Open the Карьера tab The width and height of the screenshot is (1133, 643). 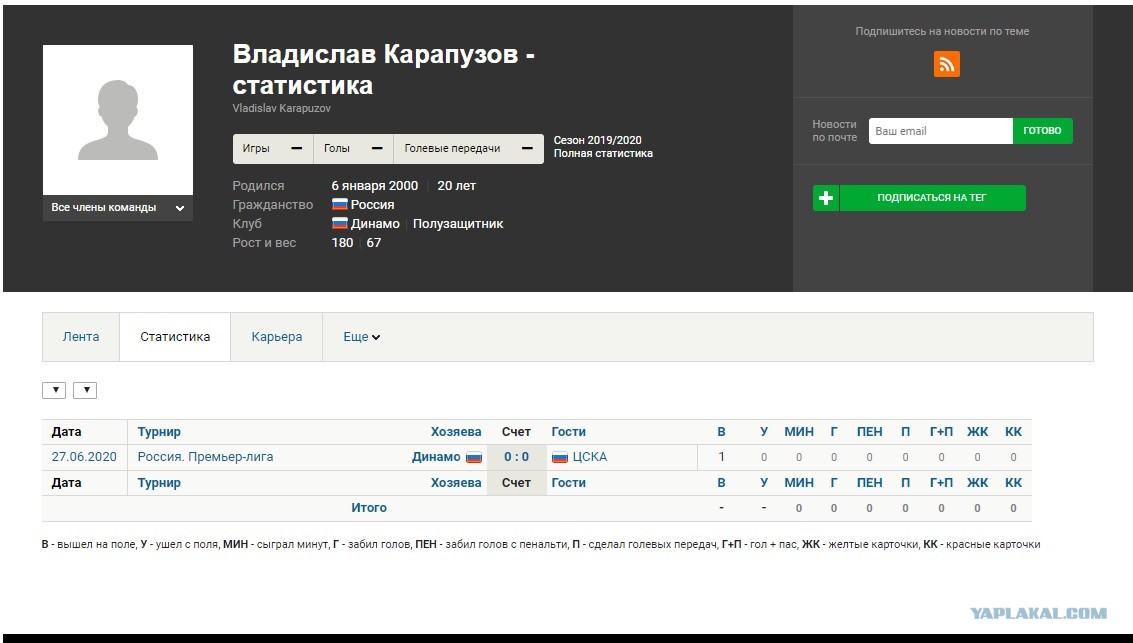(277, 337)
